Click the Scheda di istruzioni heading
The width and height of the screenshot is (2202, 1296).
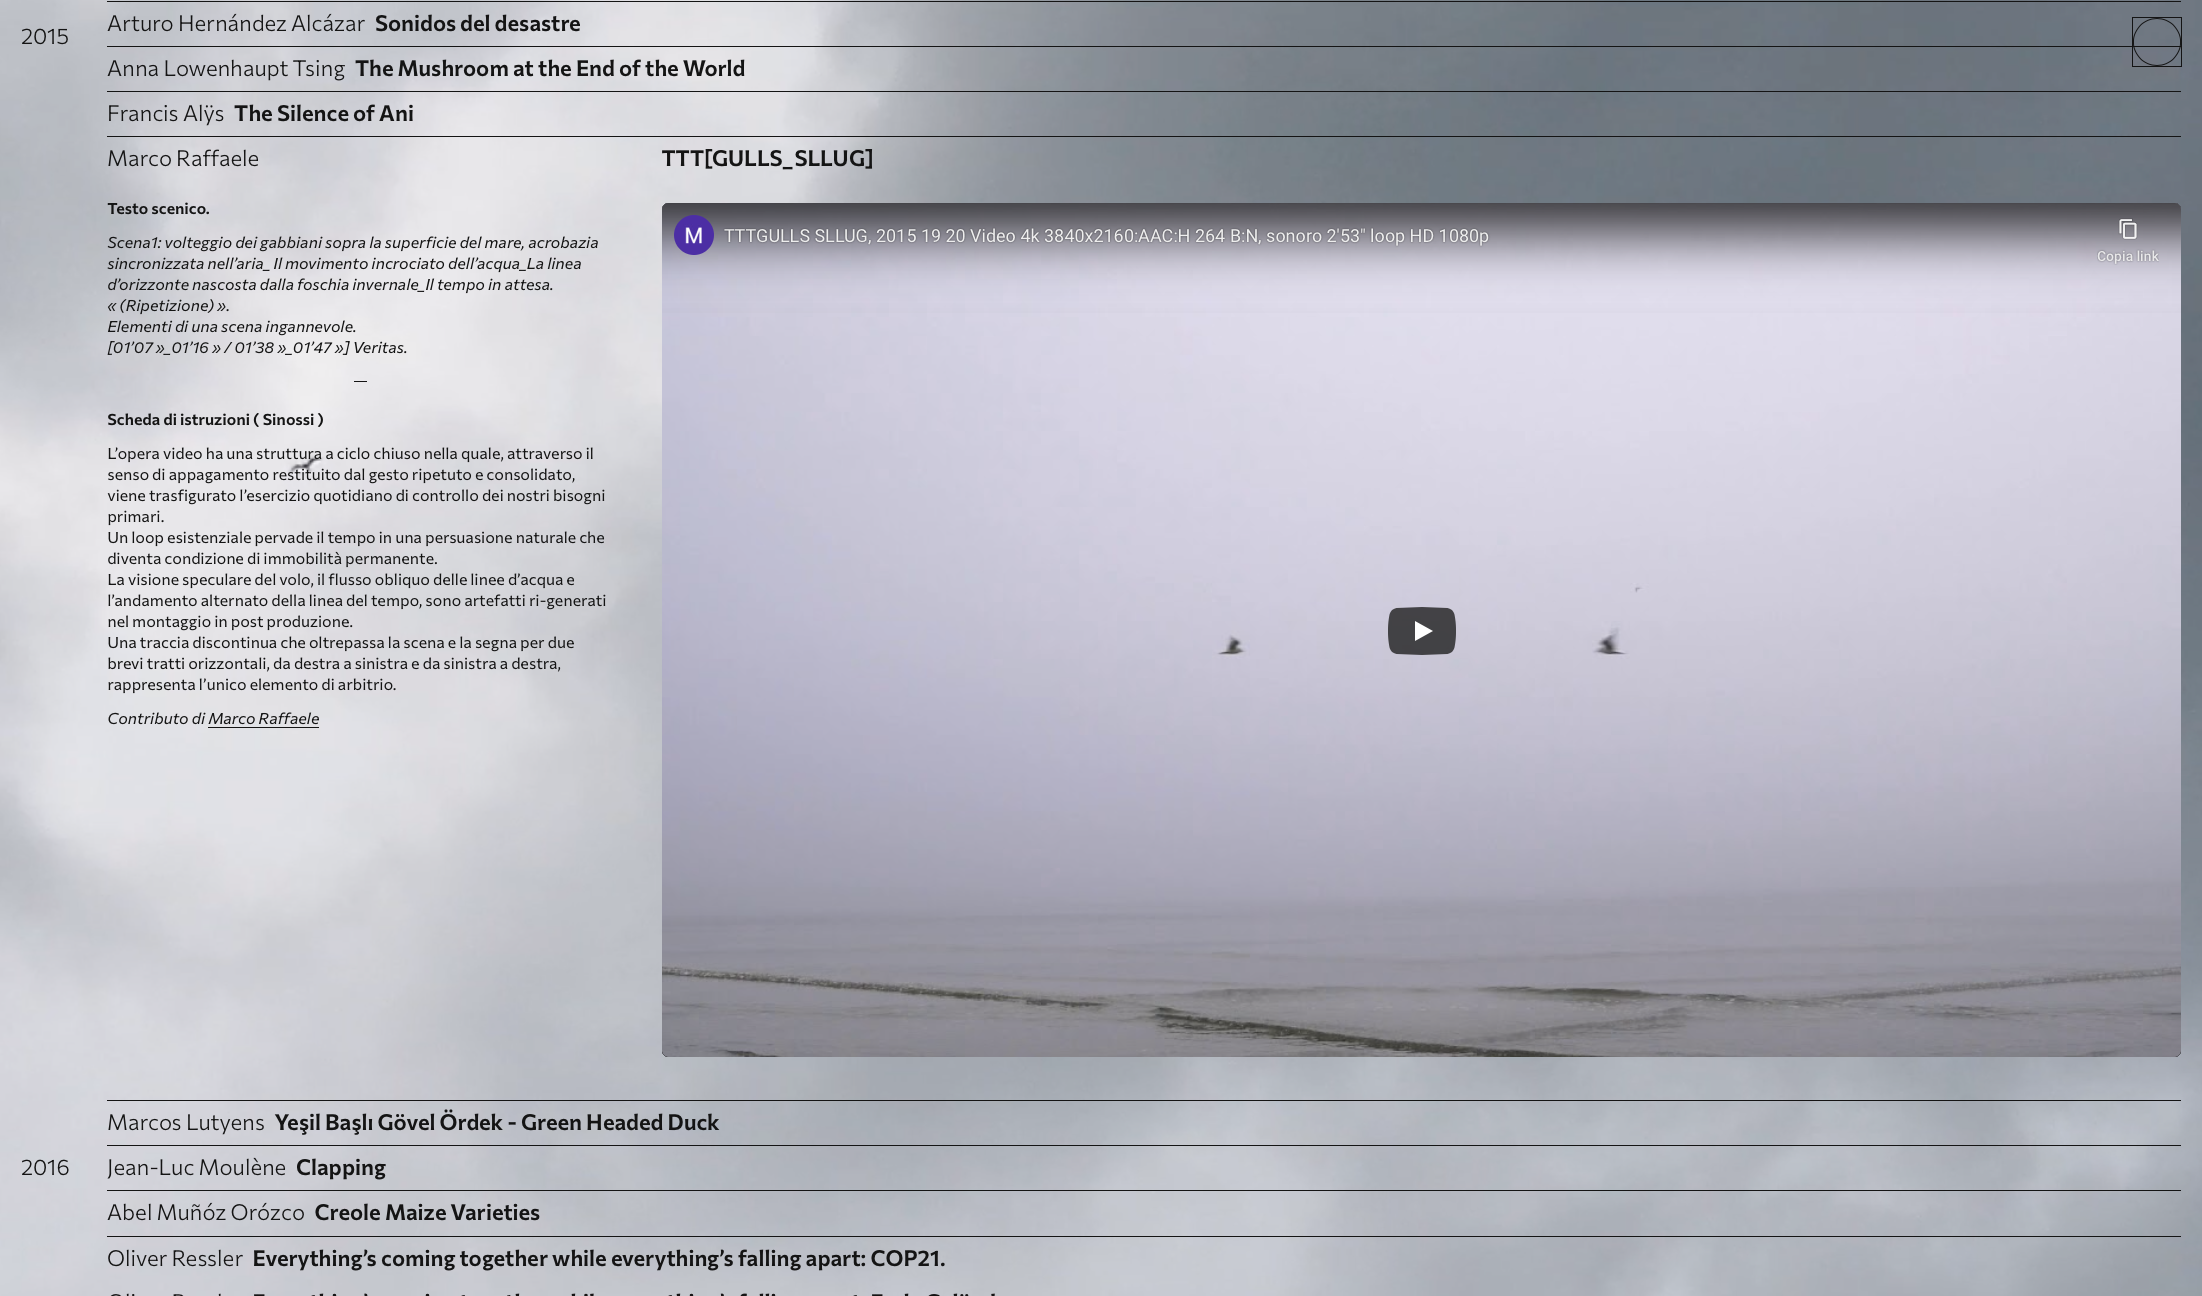pyautogui.click(x=215, y=420)
